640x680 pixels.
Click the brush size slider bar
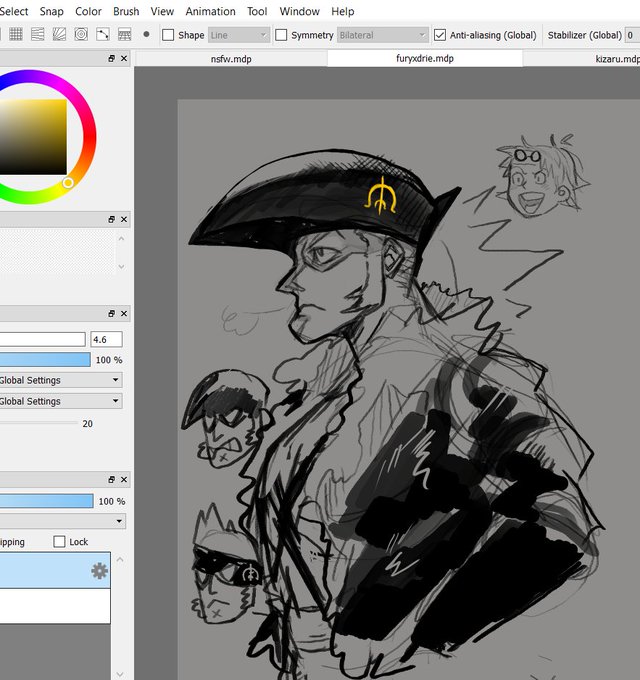point(42,339)
